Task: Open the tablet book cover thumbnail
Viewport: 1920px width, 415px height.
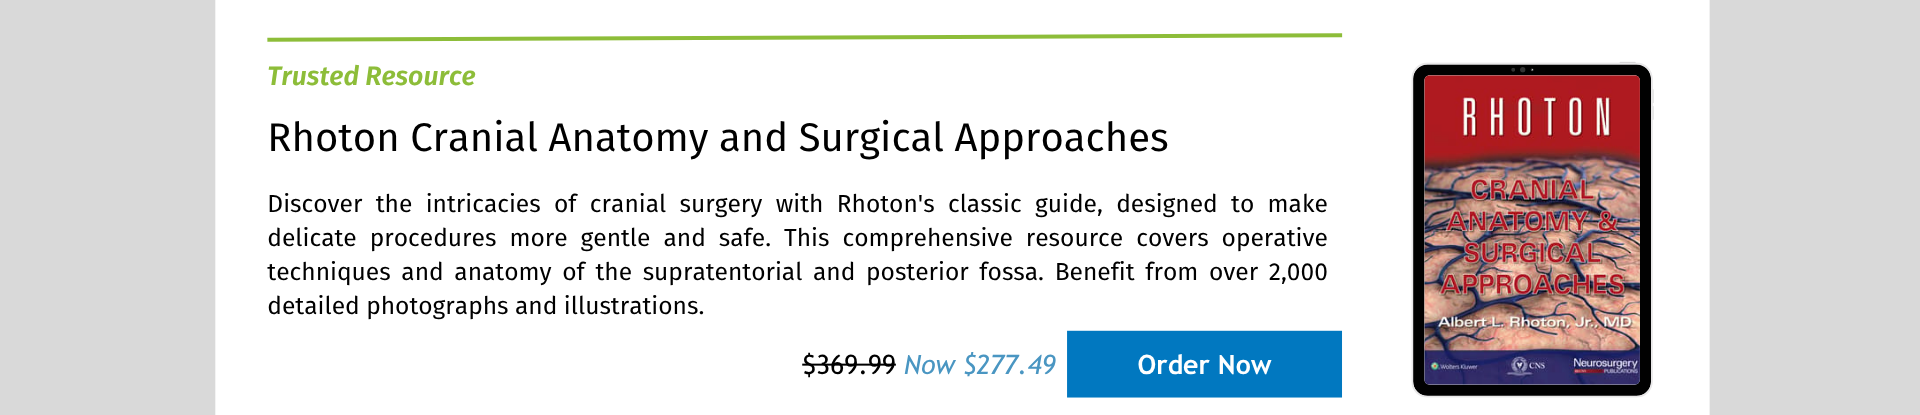Action: point(1532,230)
